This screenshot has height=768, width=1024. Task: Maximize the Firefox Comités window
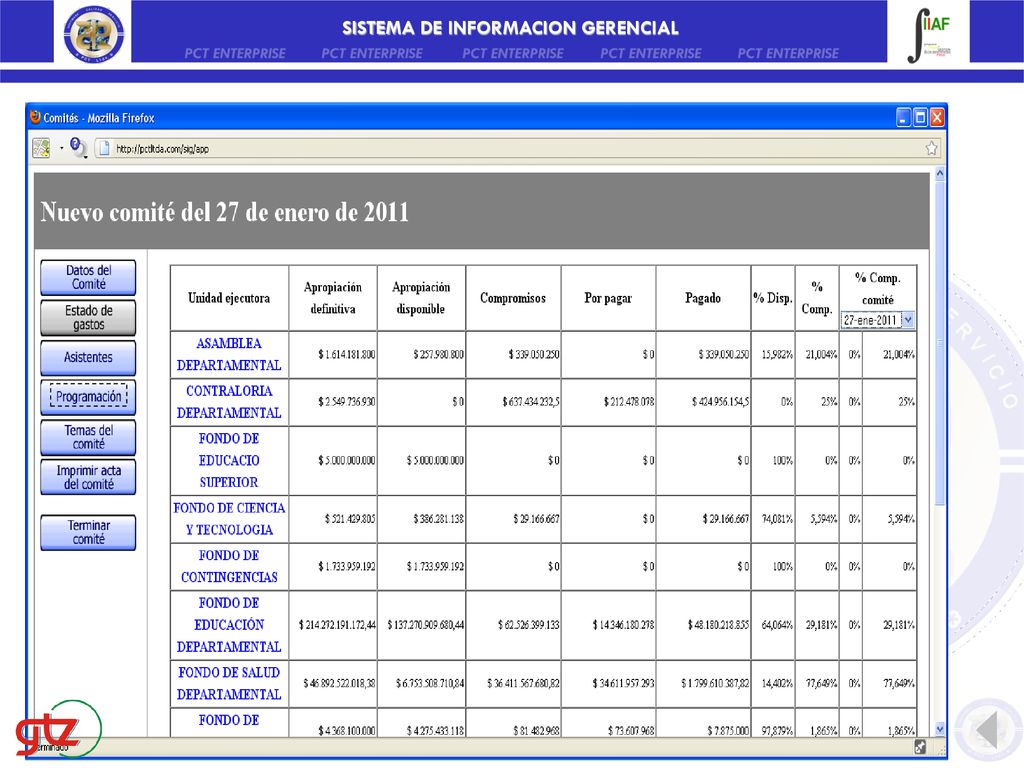pos(920,118)
